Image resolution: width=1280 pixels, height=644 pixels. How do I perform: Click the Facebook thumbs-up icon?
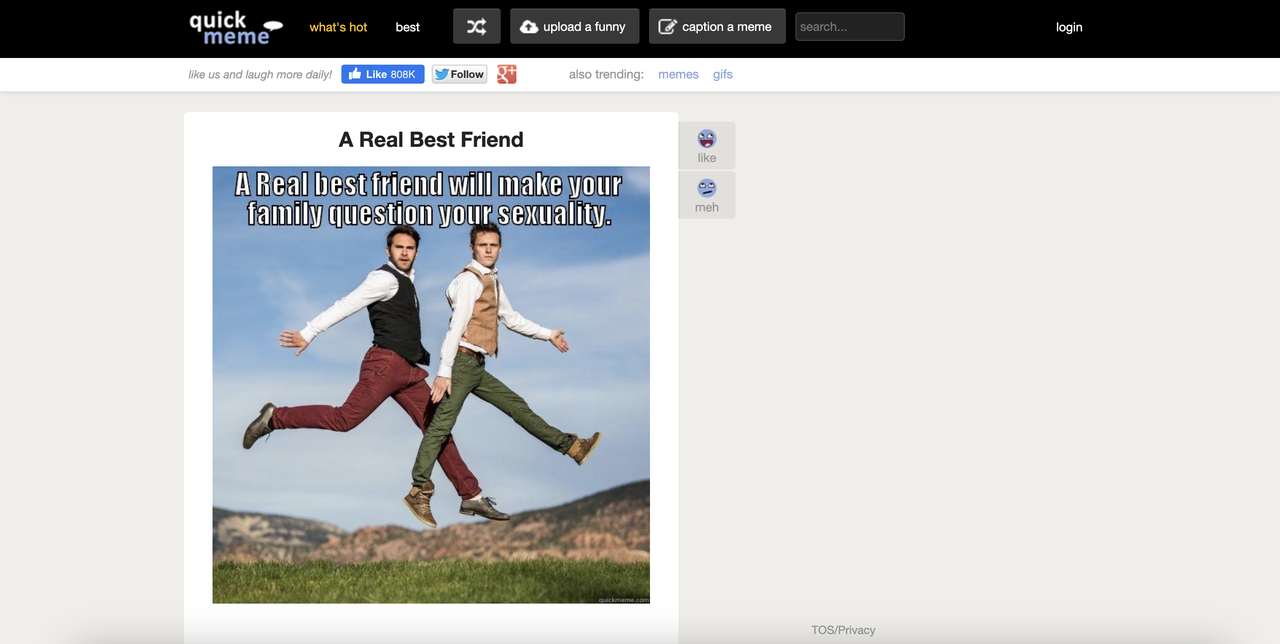[x=355, y=74]
